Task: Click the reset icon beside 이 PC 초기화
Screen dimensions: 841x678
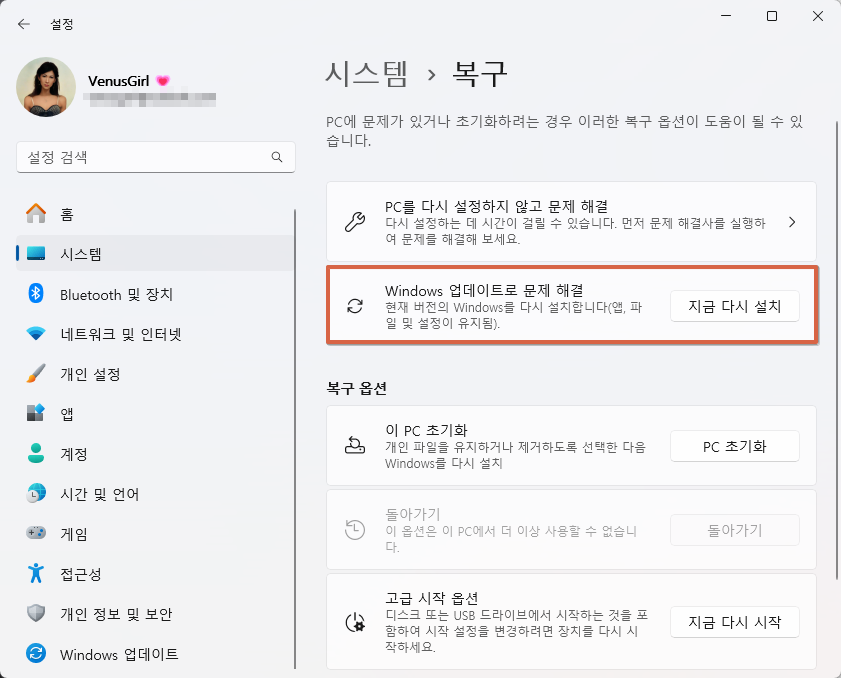Action: 355,445
